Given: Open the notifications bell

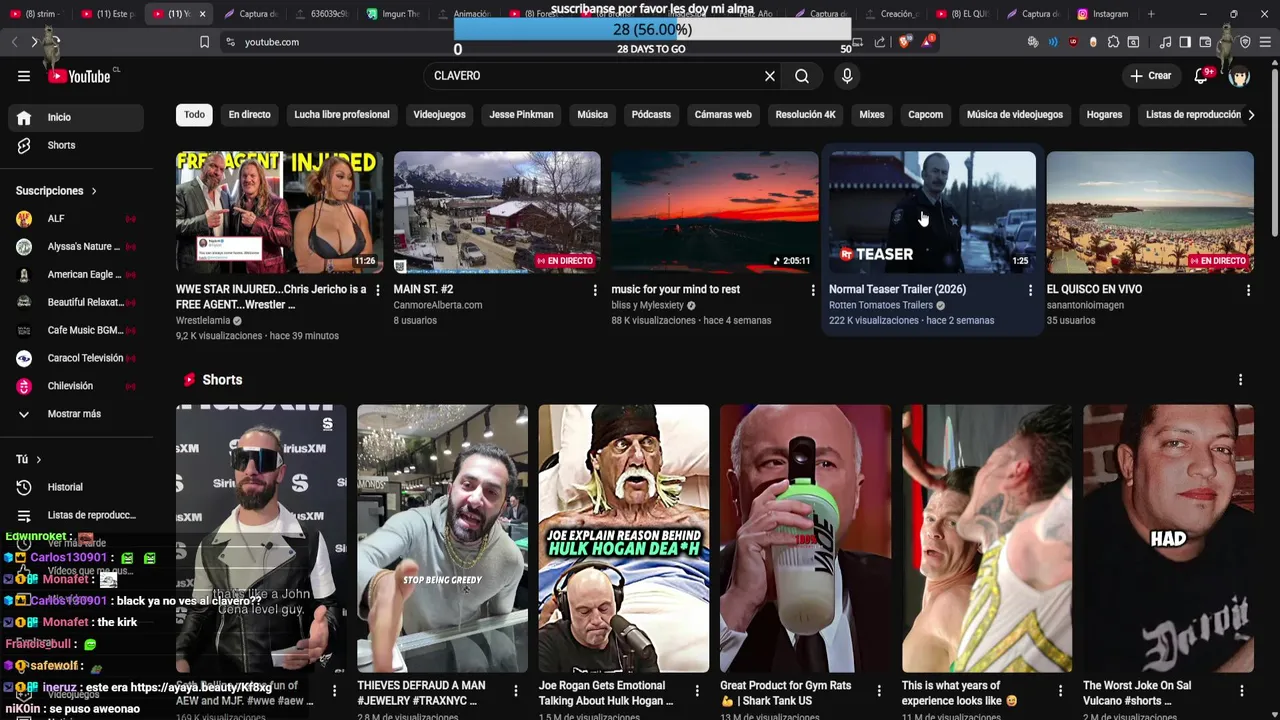Looking at the screenshot, I should 1201,76.
